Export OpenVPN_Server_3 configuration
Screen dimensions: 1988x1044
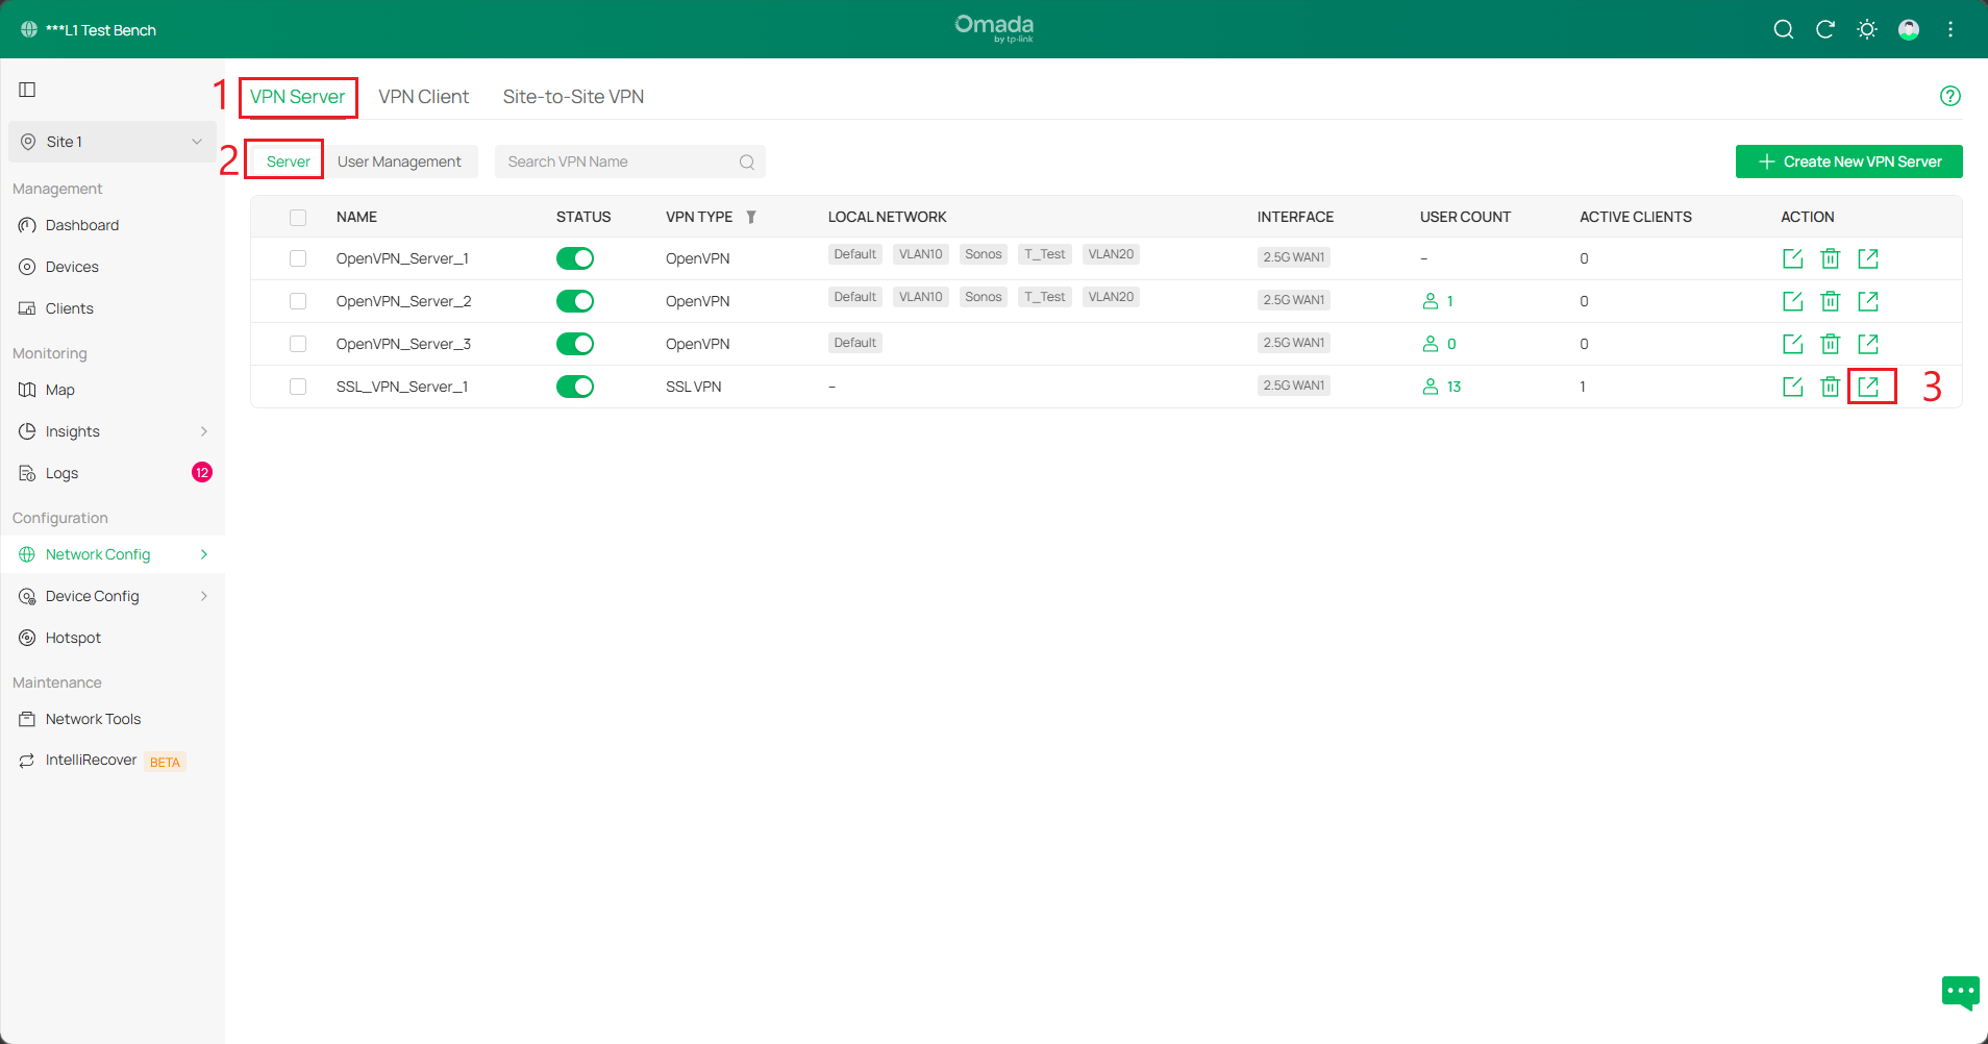(1868, 344)
